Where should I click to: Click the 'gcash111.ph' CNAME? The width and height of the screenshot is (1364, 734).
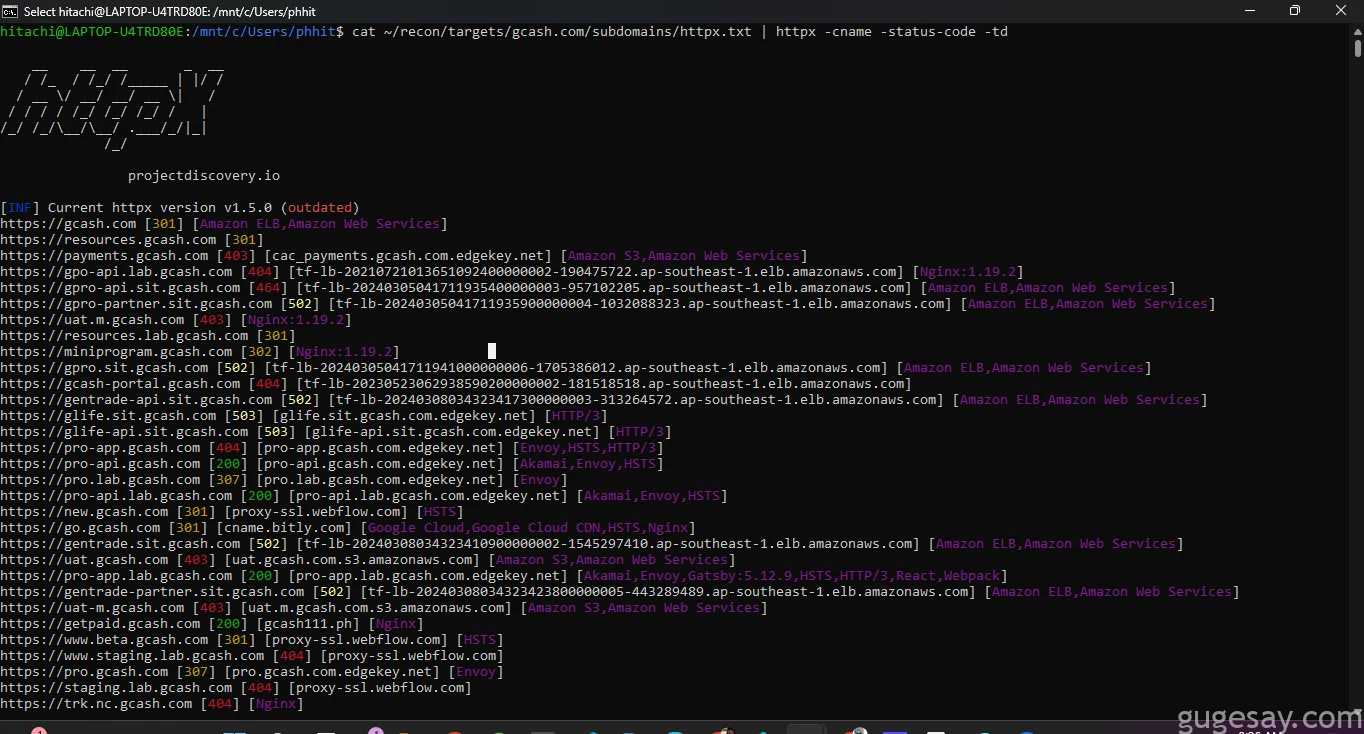pos(308,623)
